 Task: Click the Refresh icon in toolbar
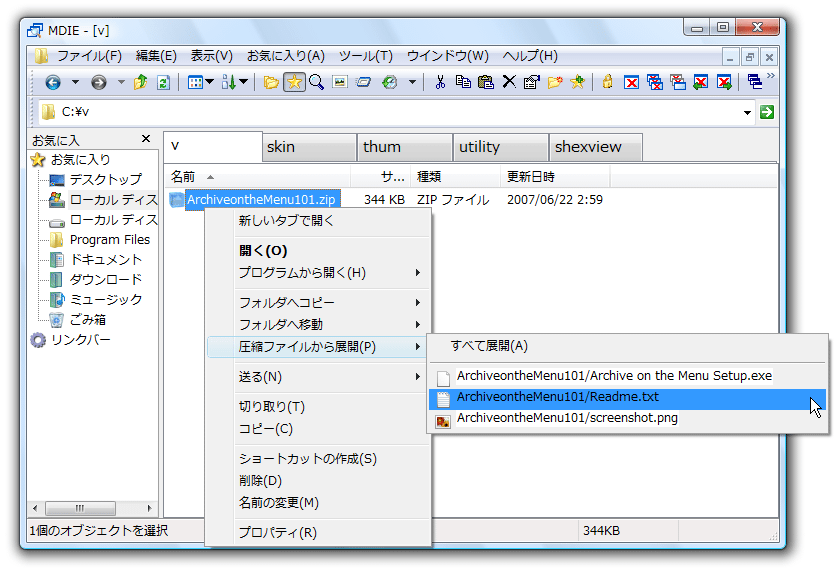tap(163, 82)
